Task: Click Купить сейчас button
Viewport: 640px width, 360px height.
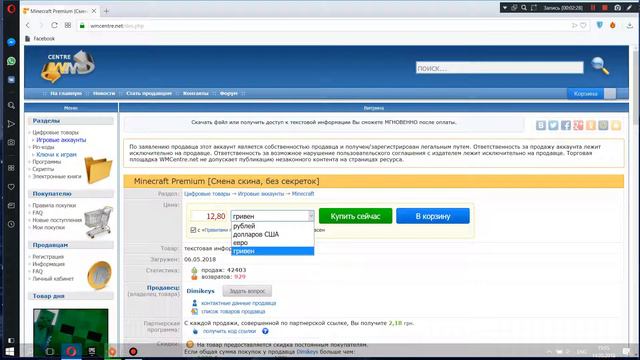Action: (356, 216)
